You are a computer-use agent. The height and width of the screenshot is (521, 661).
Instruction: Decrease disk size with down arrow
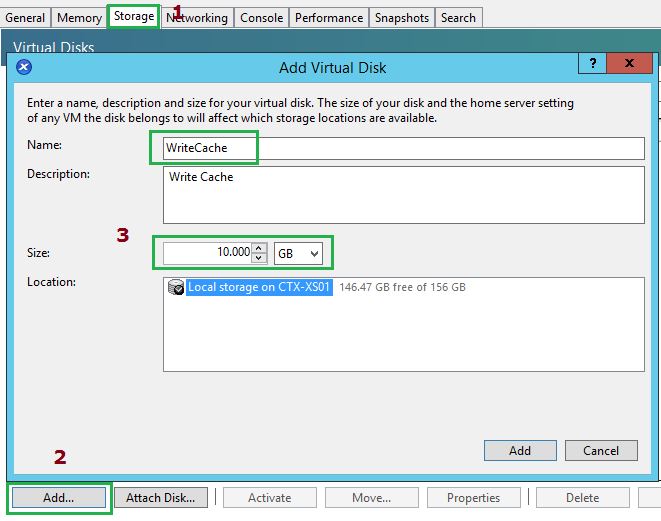click(259, 258)
